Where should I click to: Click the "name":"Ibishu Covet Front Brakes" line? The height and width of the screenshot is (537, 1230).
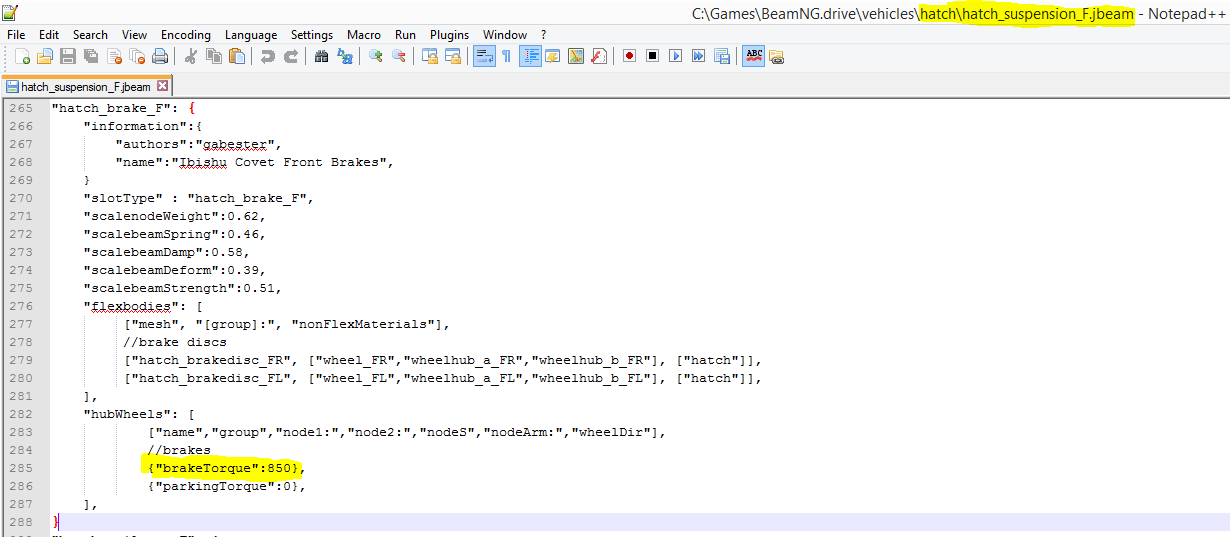click(256, 162)
